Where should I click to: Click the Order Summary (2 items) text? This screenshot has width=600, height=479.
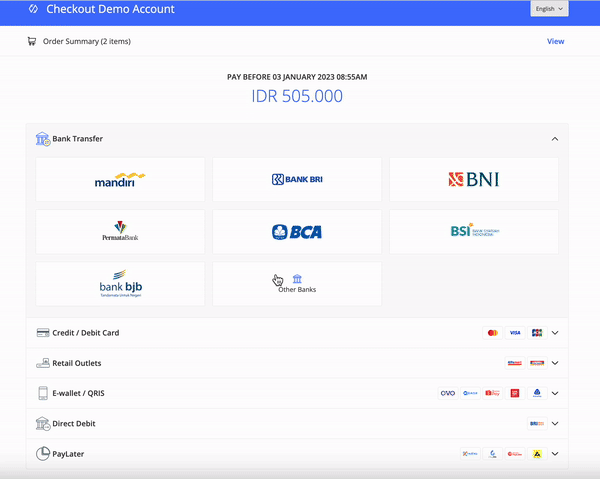[x=86, y=41]
